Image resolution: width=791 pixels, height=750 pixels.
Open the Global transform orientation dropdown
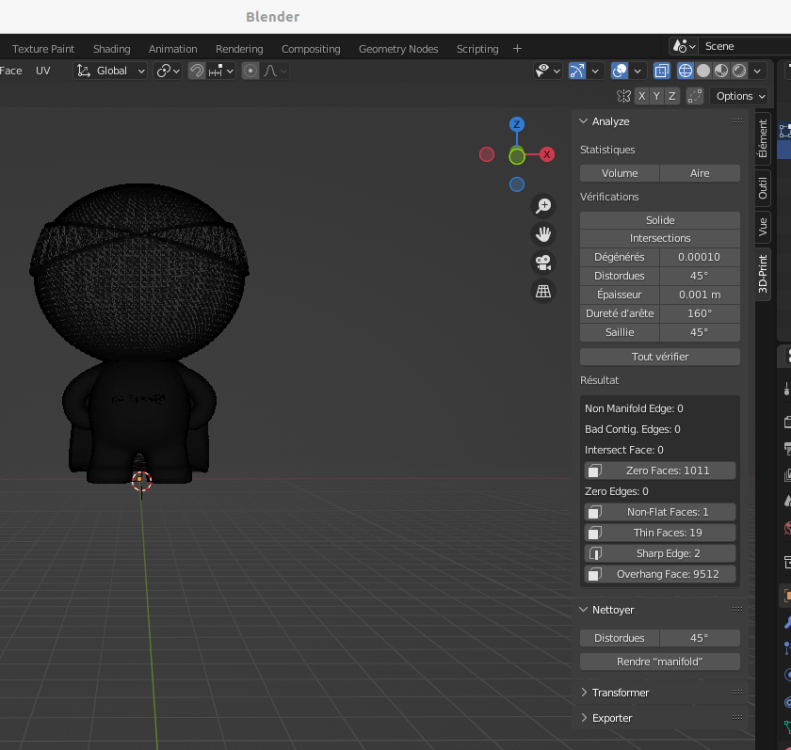pos(112,71)
